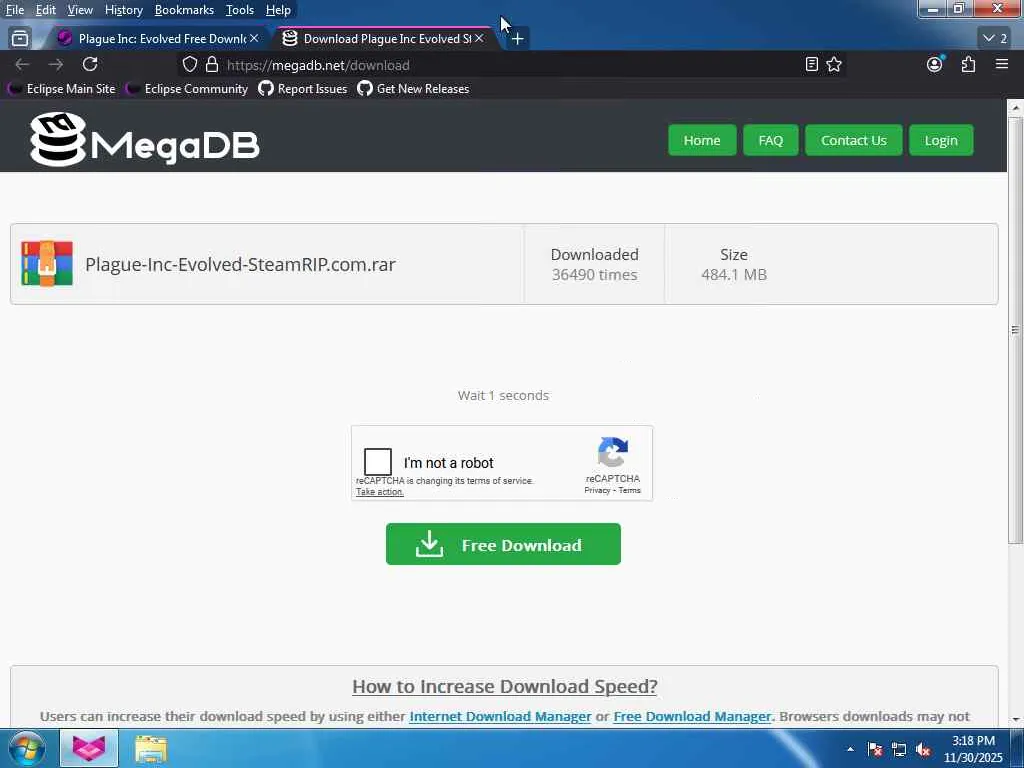Click the MegaDB logo
Image resolution: width=1024 pixels, height=768 pixels.
click(x=145, y=140)
